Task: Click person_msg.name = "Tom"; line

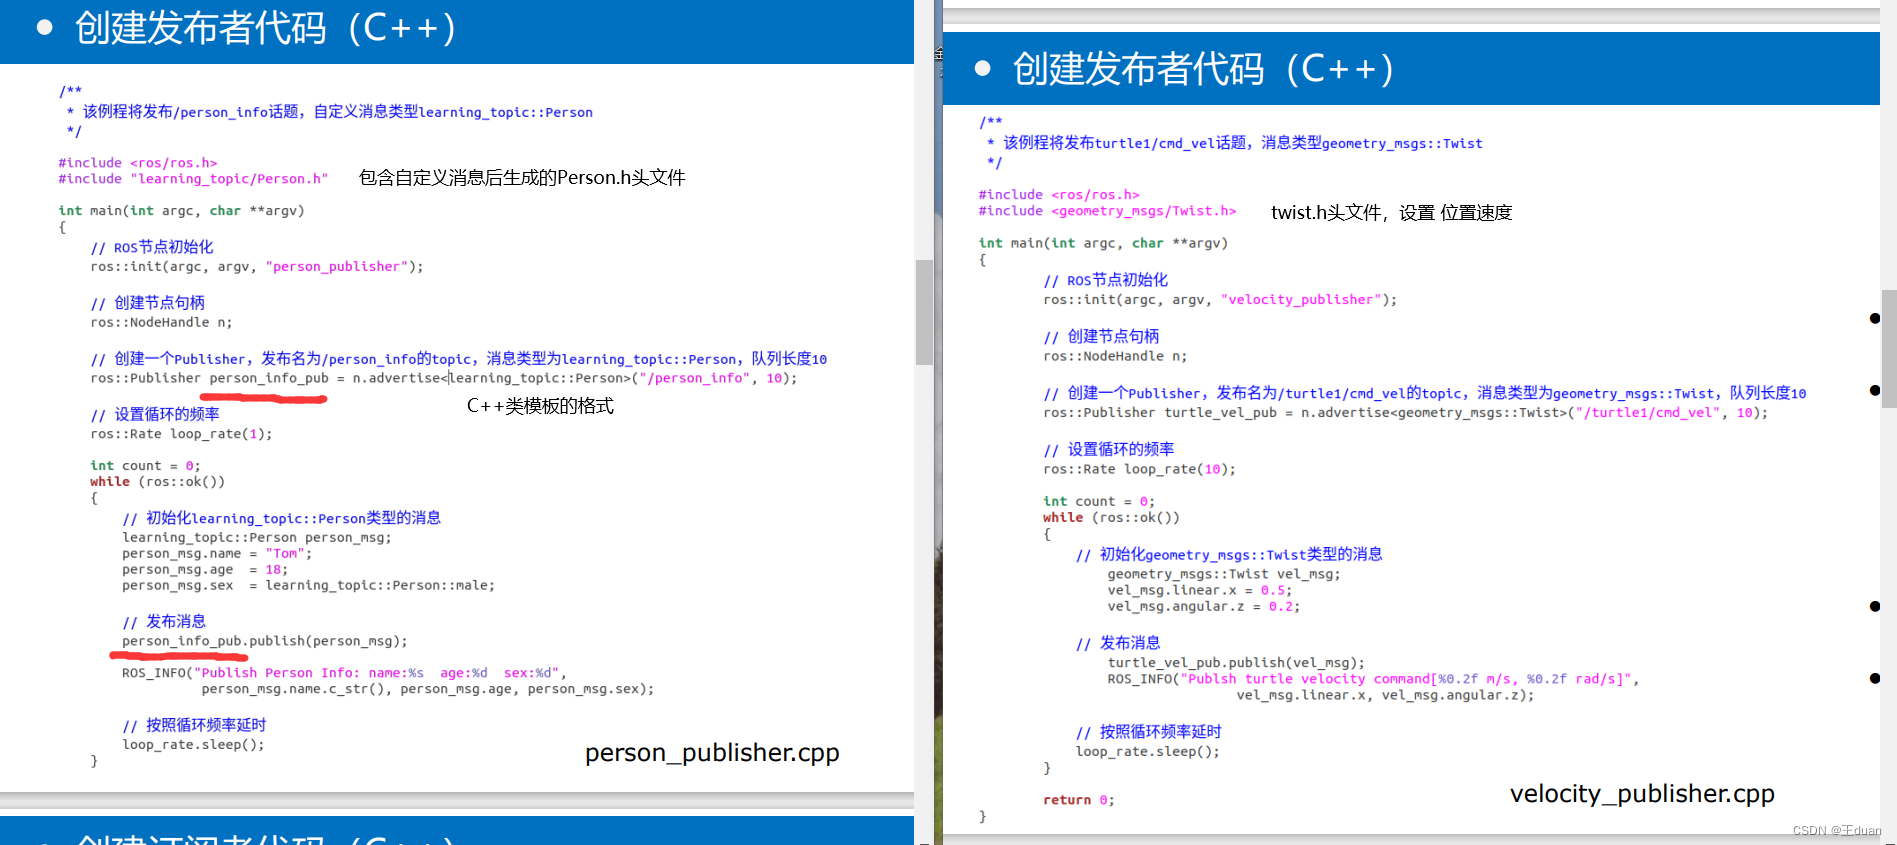Action: tap(217, 554)
